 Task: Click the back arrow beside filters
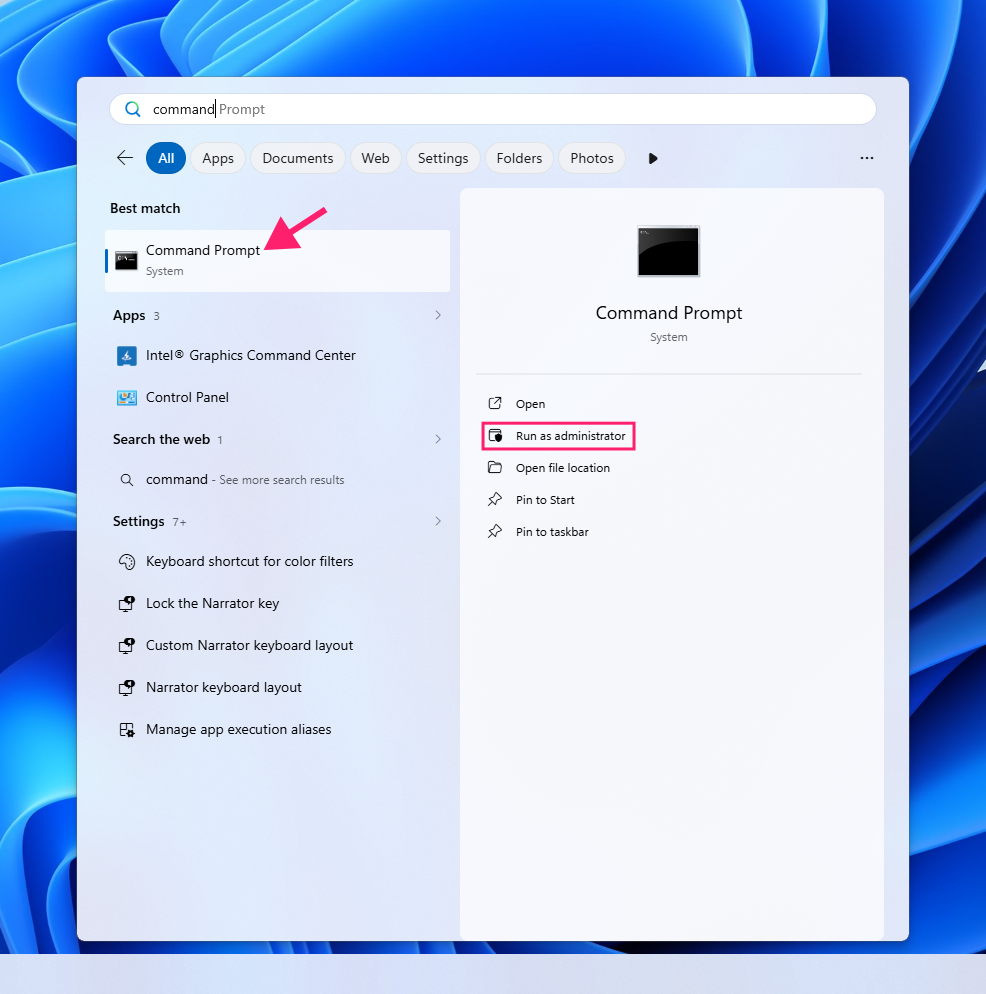(x=125, y=158)
